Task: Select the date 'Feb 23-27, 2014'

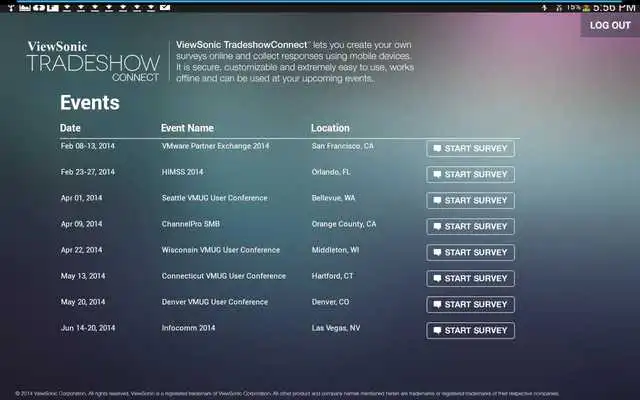Action: 88,172
